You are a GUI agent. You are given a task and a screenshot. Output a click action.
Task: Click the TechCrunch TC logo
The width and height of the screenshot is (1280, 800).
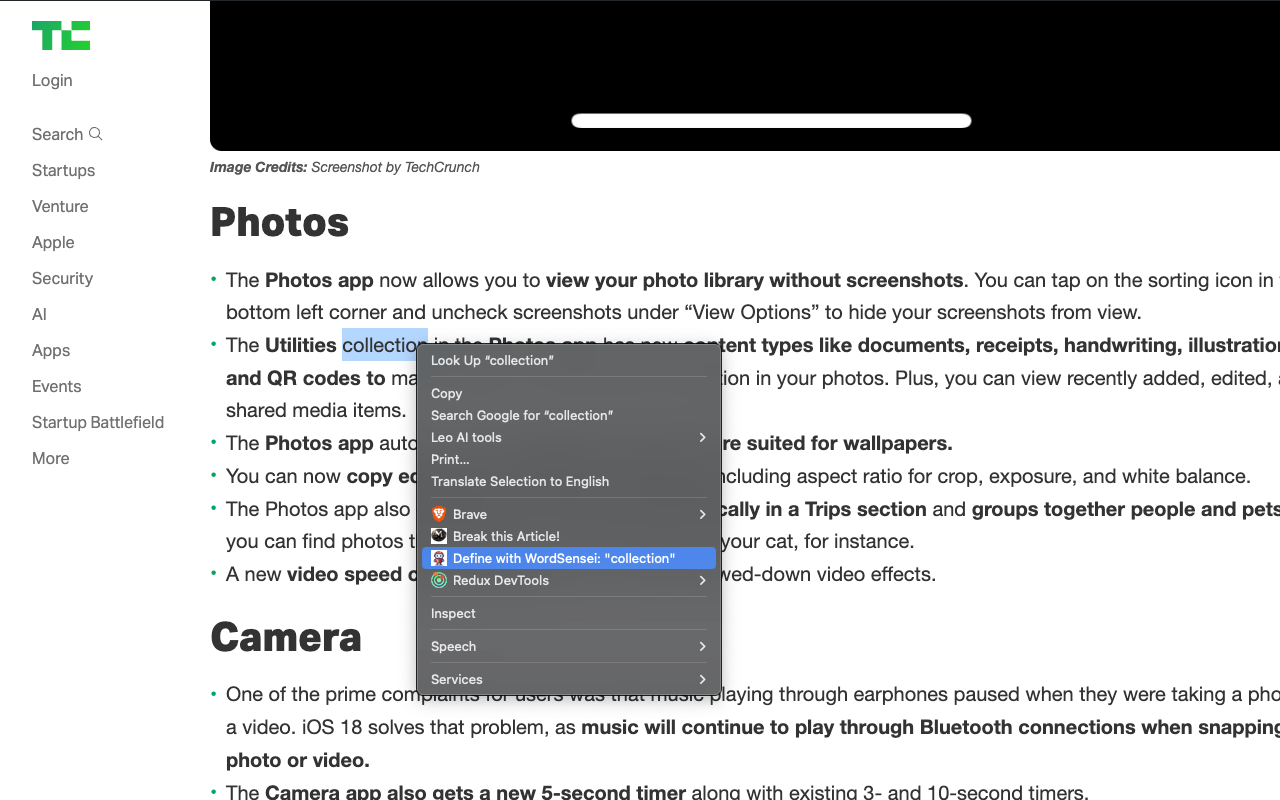[61, 36]
